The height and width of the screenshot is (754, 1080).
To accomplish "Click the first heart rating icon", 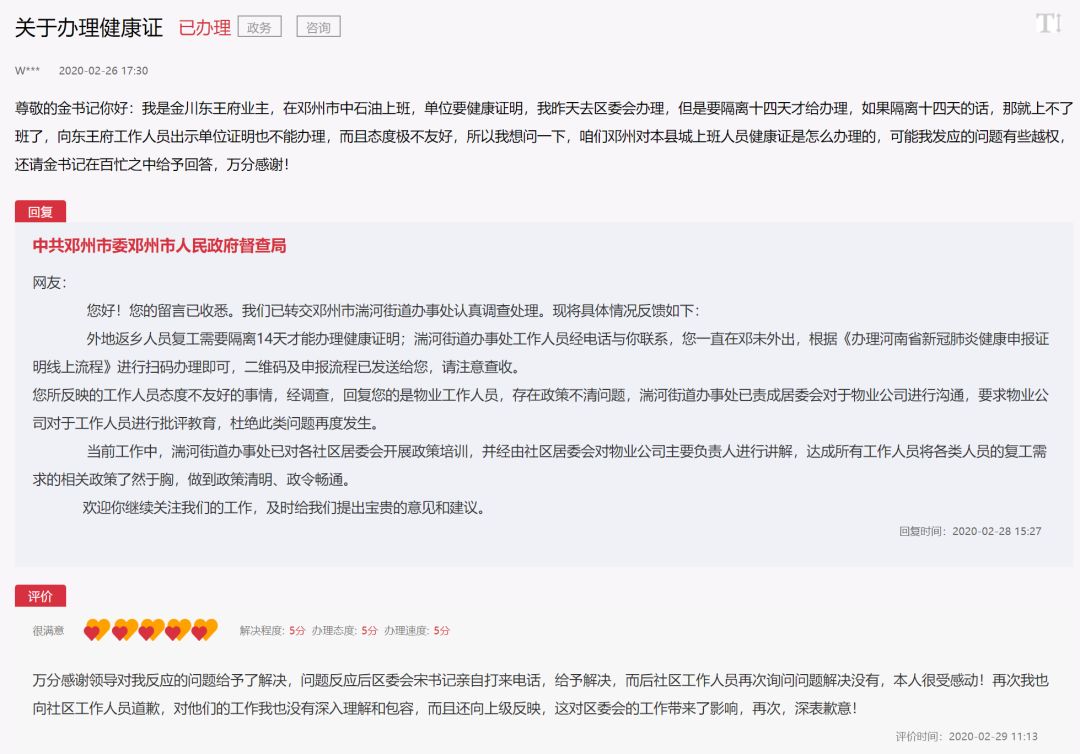I will pyautogui.click(x=96, y=629).
